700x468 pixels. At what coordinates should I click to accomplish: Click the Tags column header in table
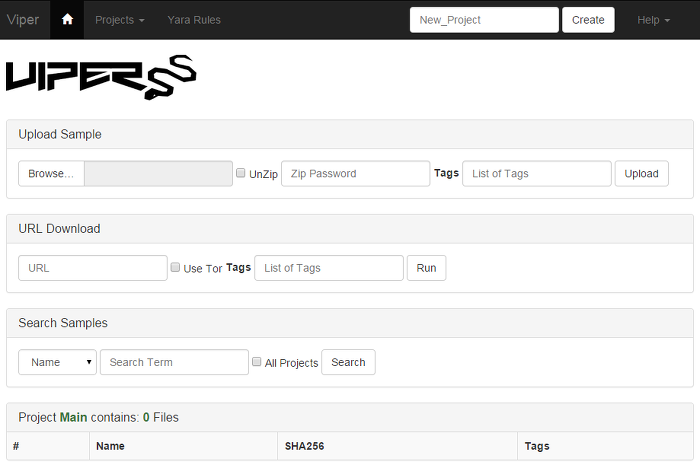coord(537,446)
